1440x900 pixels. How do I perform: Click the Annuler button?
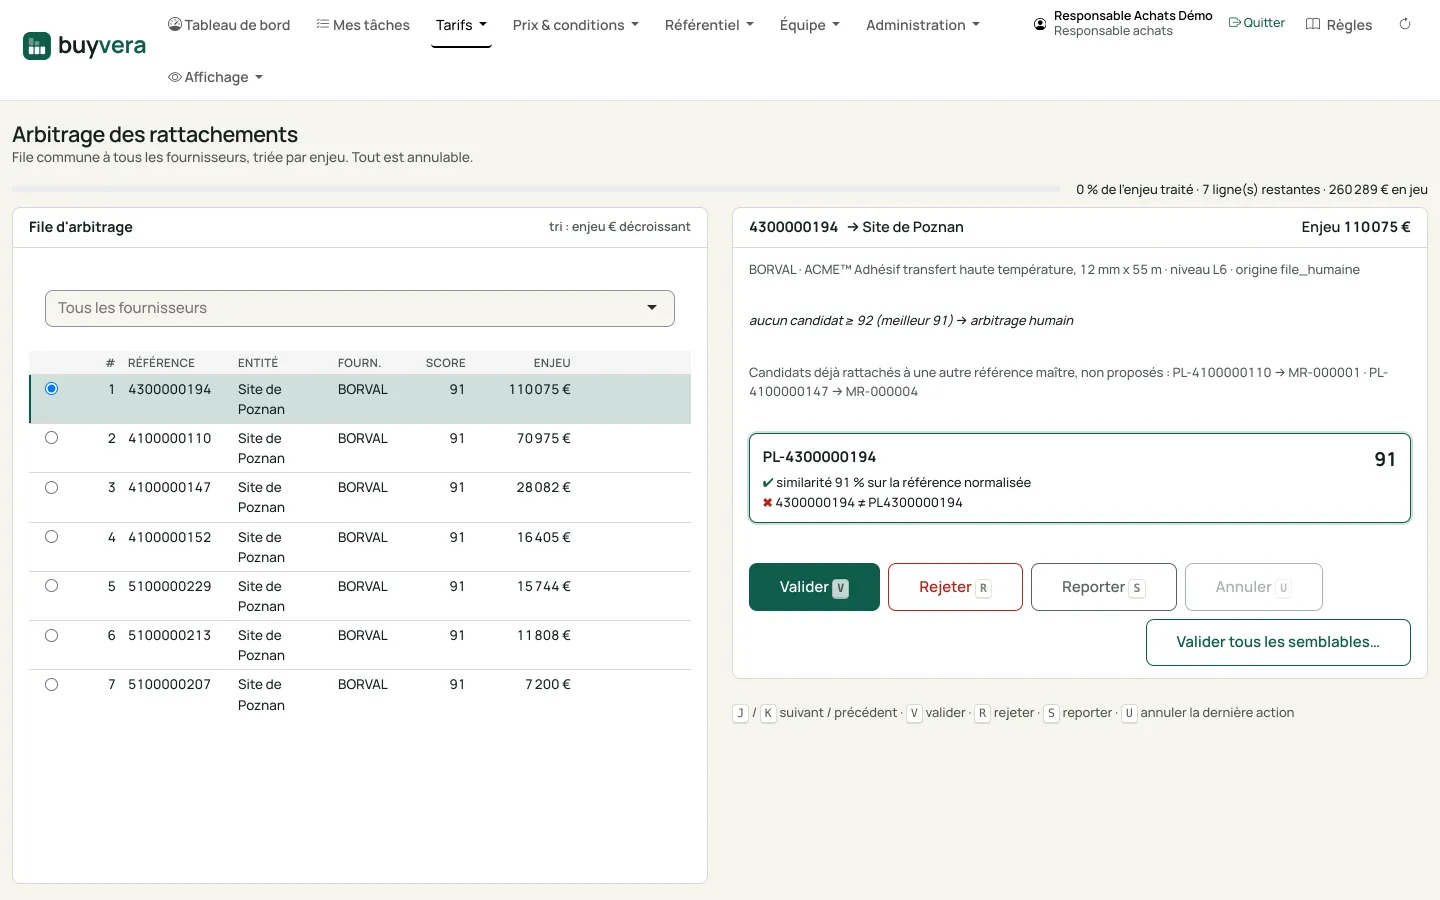click(x=1254, y=587)
